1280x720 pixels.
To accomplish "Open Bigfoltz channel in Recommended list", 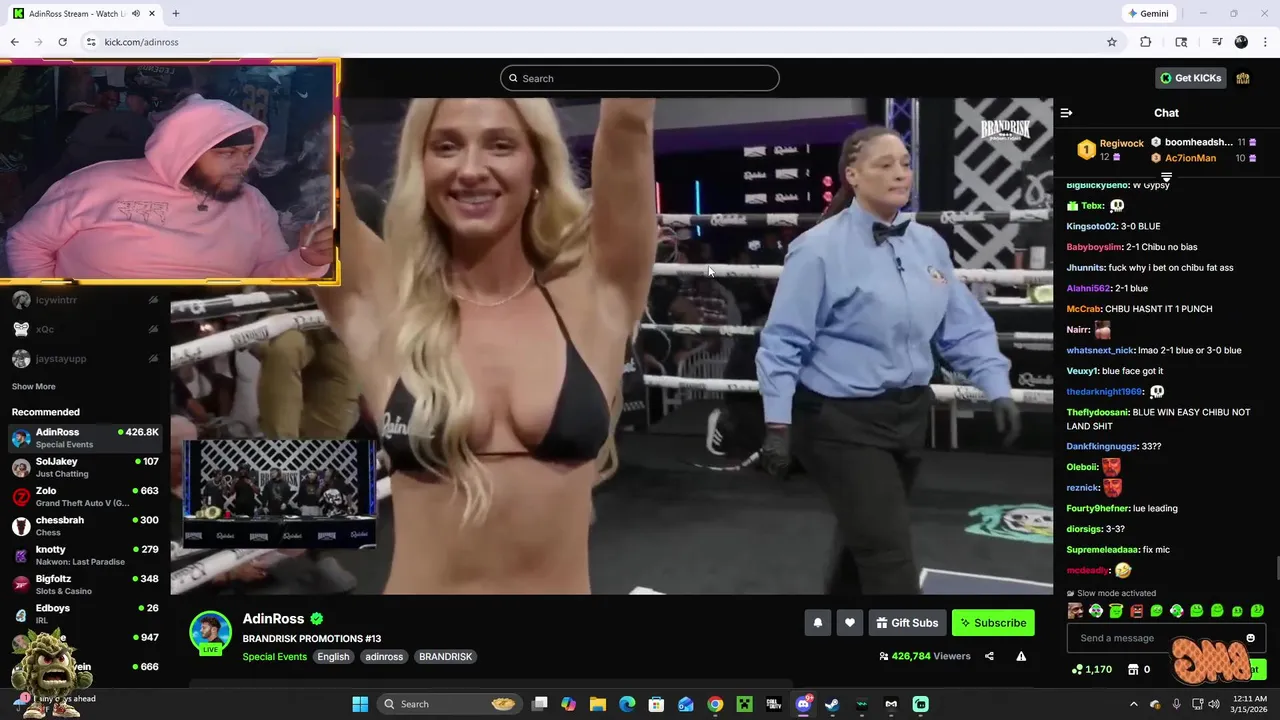I will [85, 584].
